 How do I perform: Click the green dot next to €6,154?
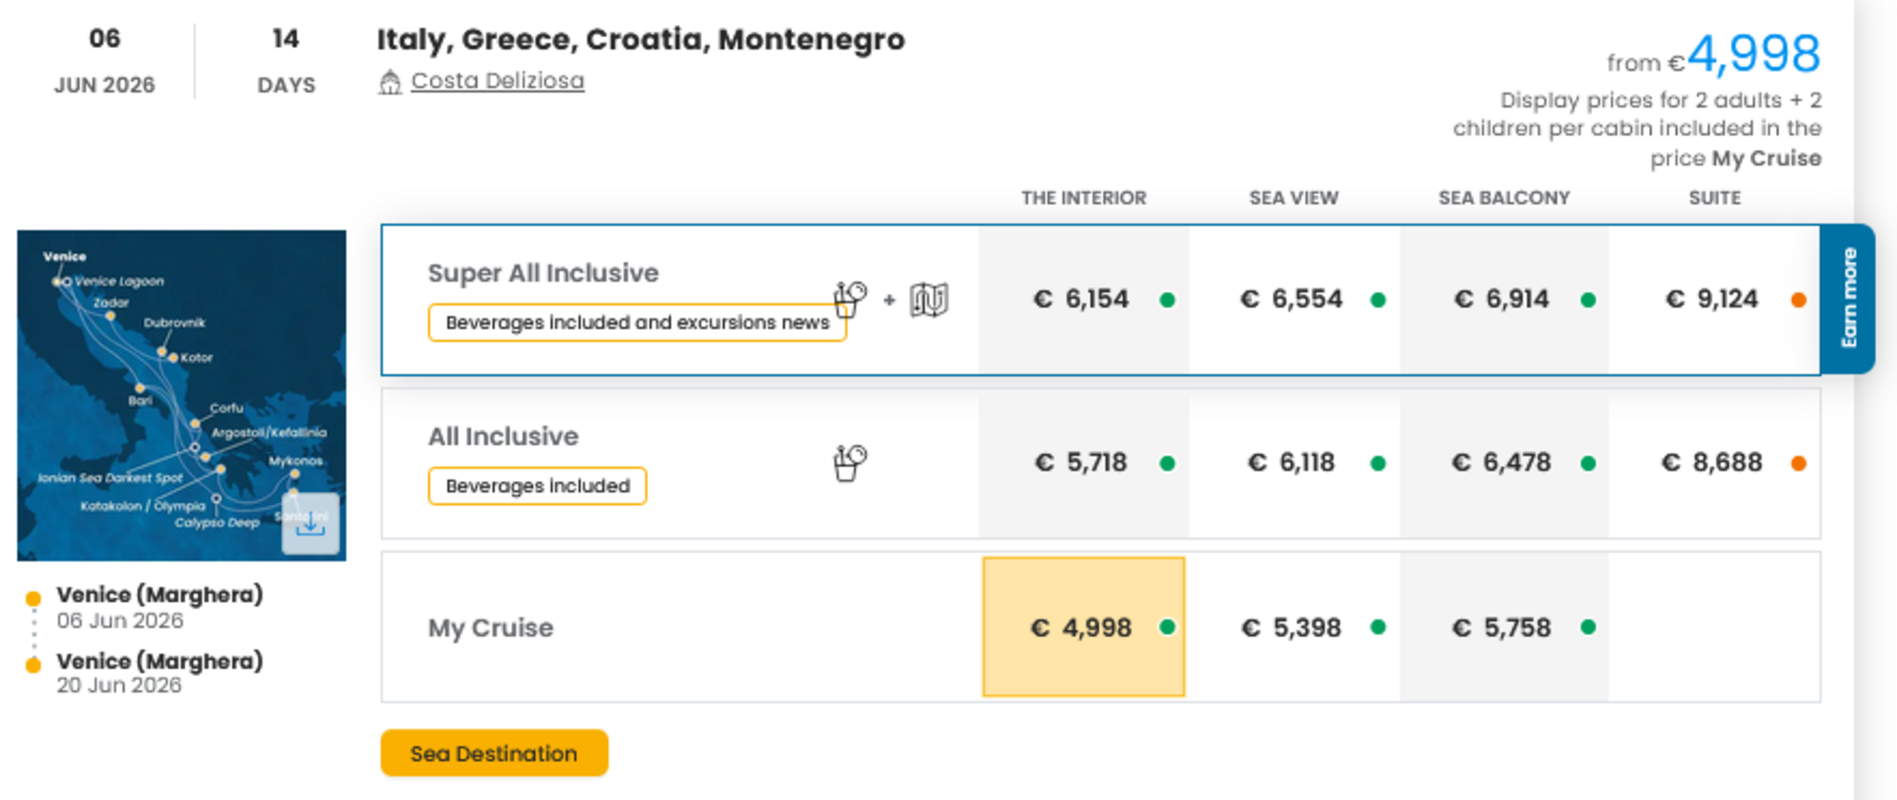(1167, 300)
